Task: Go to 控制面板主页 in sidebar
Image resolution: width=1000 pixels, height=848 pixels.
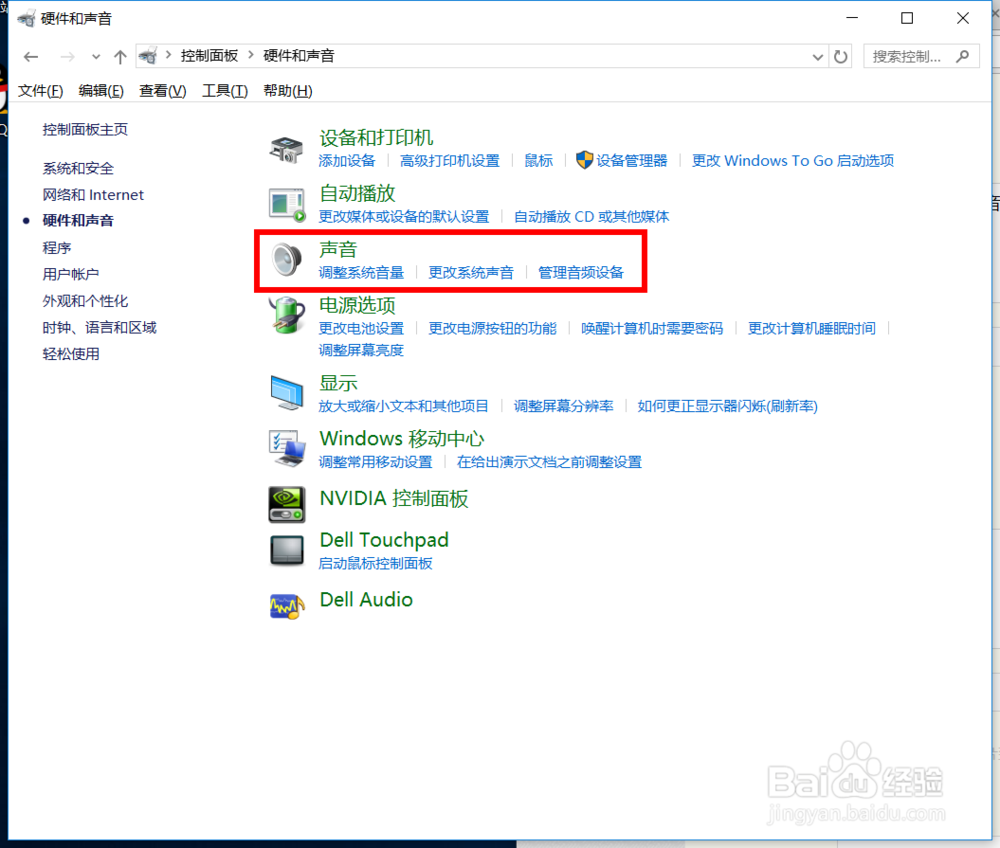Action: [85, 129]
